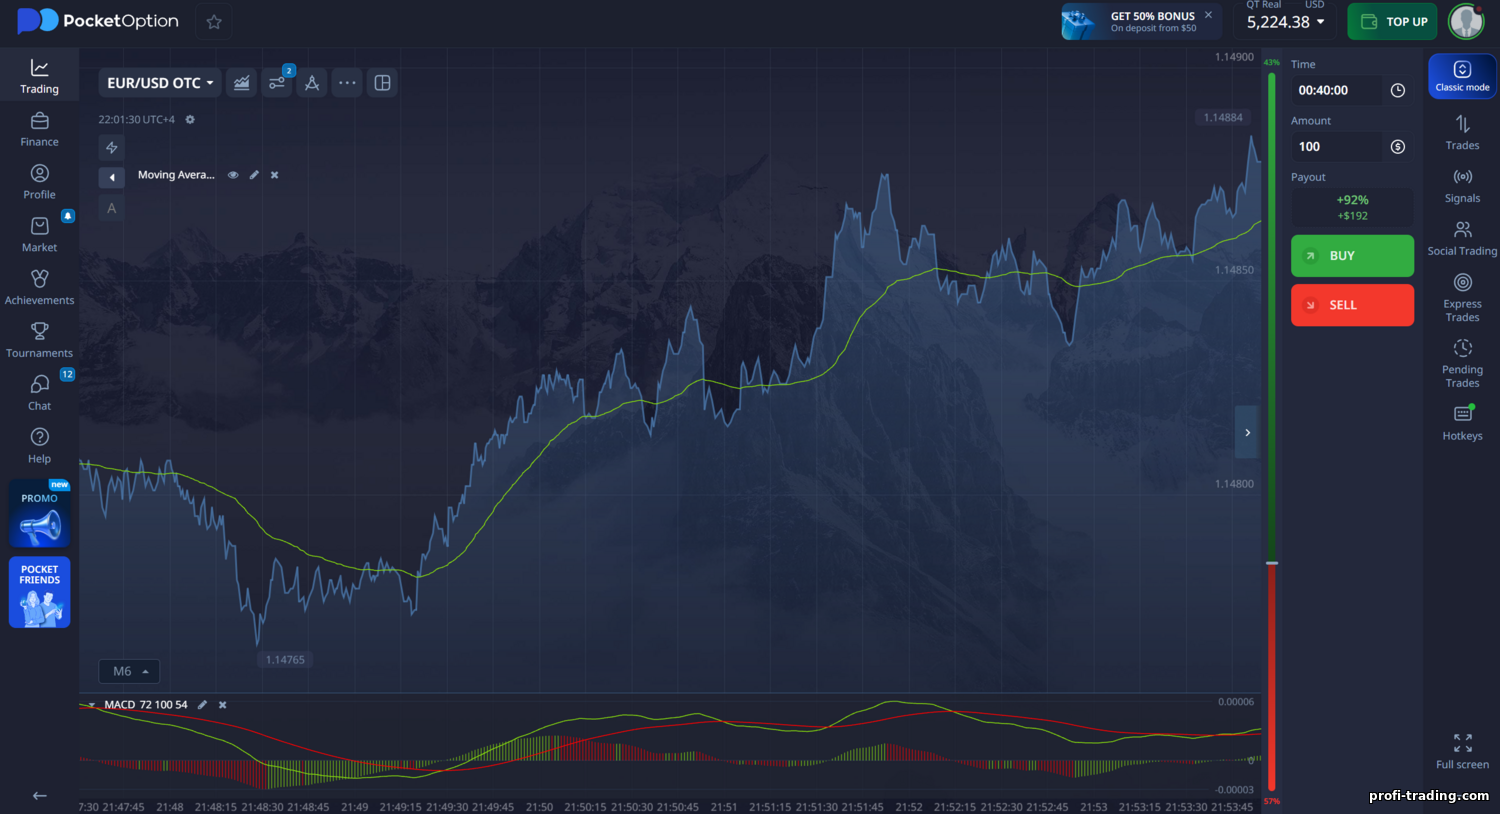Click the GET 50% BONUS banner

[1141, 22]
